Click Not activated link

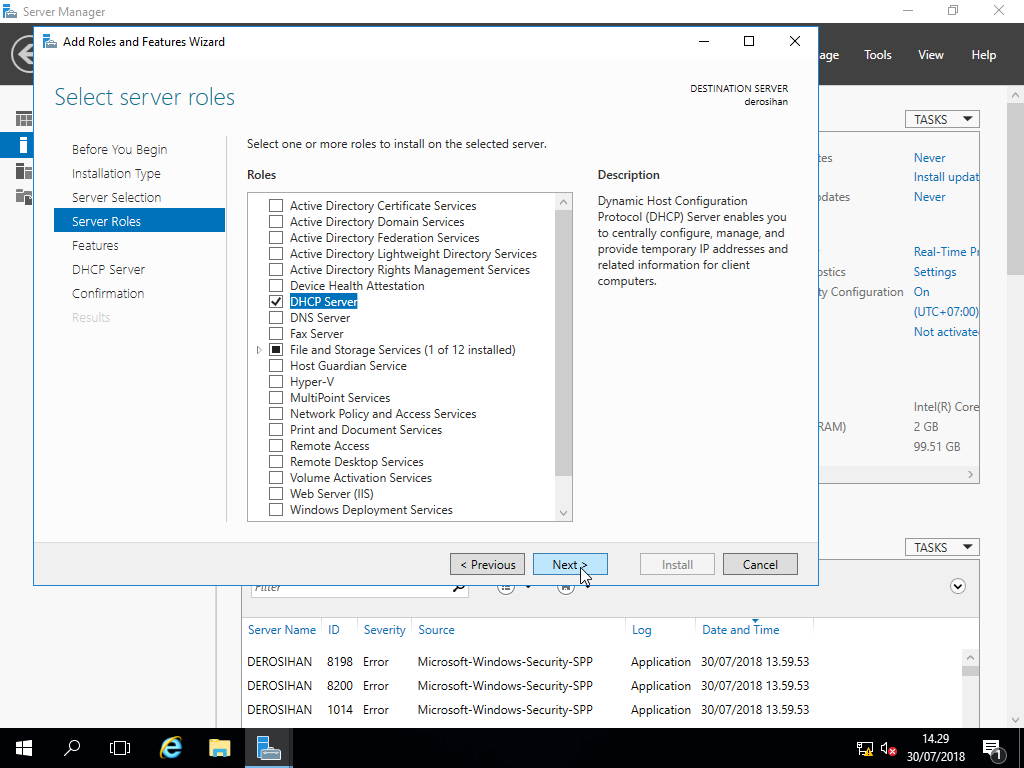(946, 332)
